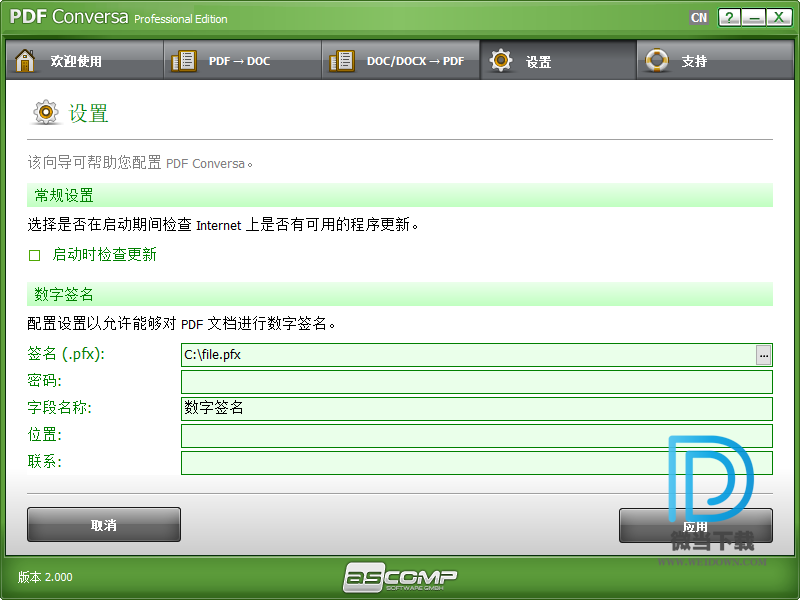The image size is (800, 600).
Task: Go to the 支持 tab
Action: (x=715, y=60)
